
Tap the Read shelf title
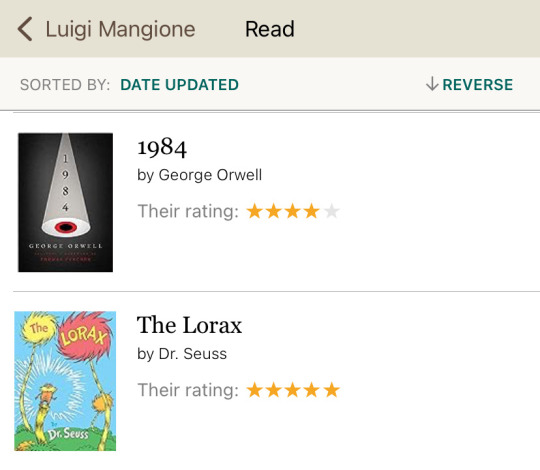(270, 29)
